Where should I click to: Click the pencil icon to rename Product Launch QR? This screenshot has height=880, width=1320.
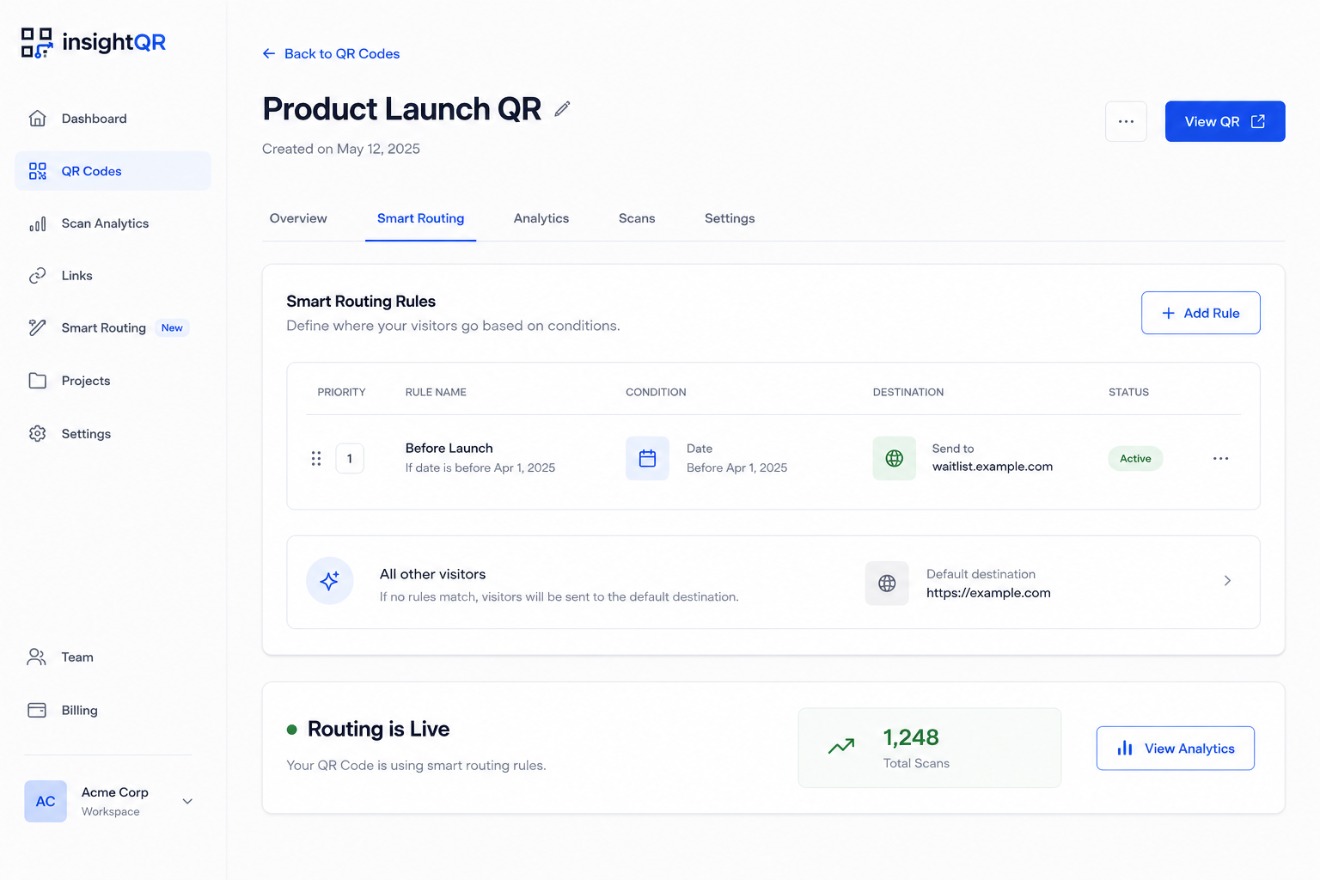click(562, 109)
